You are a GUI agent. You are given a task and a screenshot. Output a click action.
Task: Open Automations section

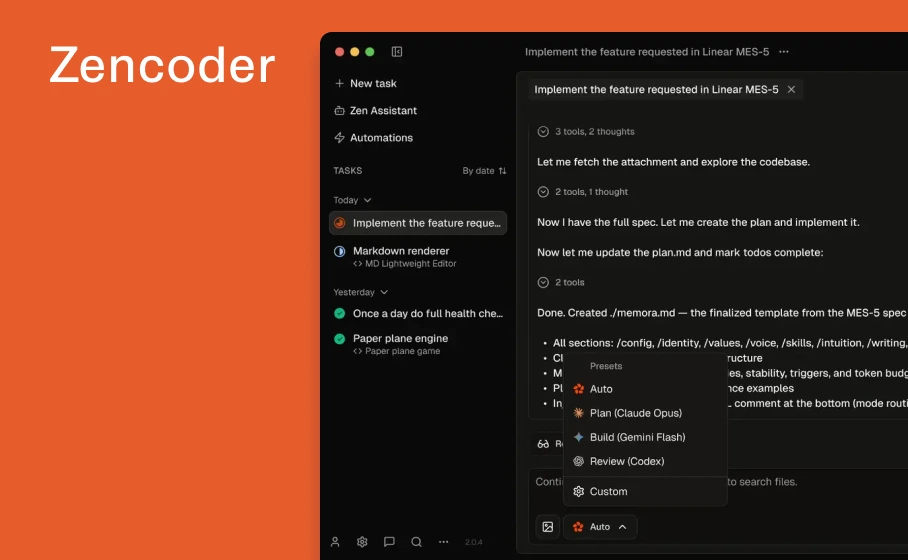(374, 138)
